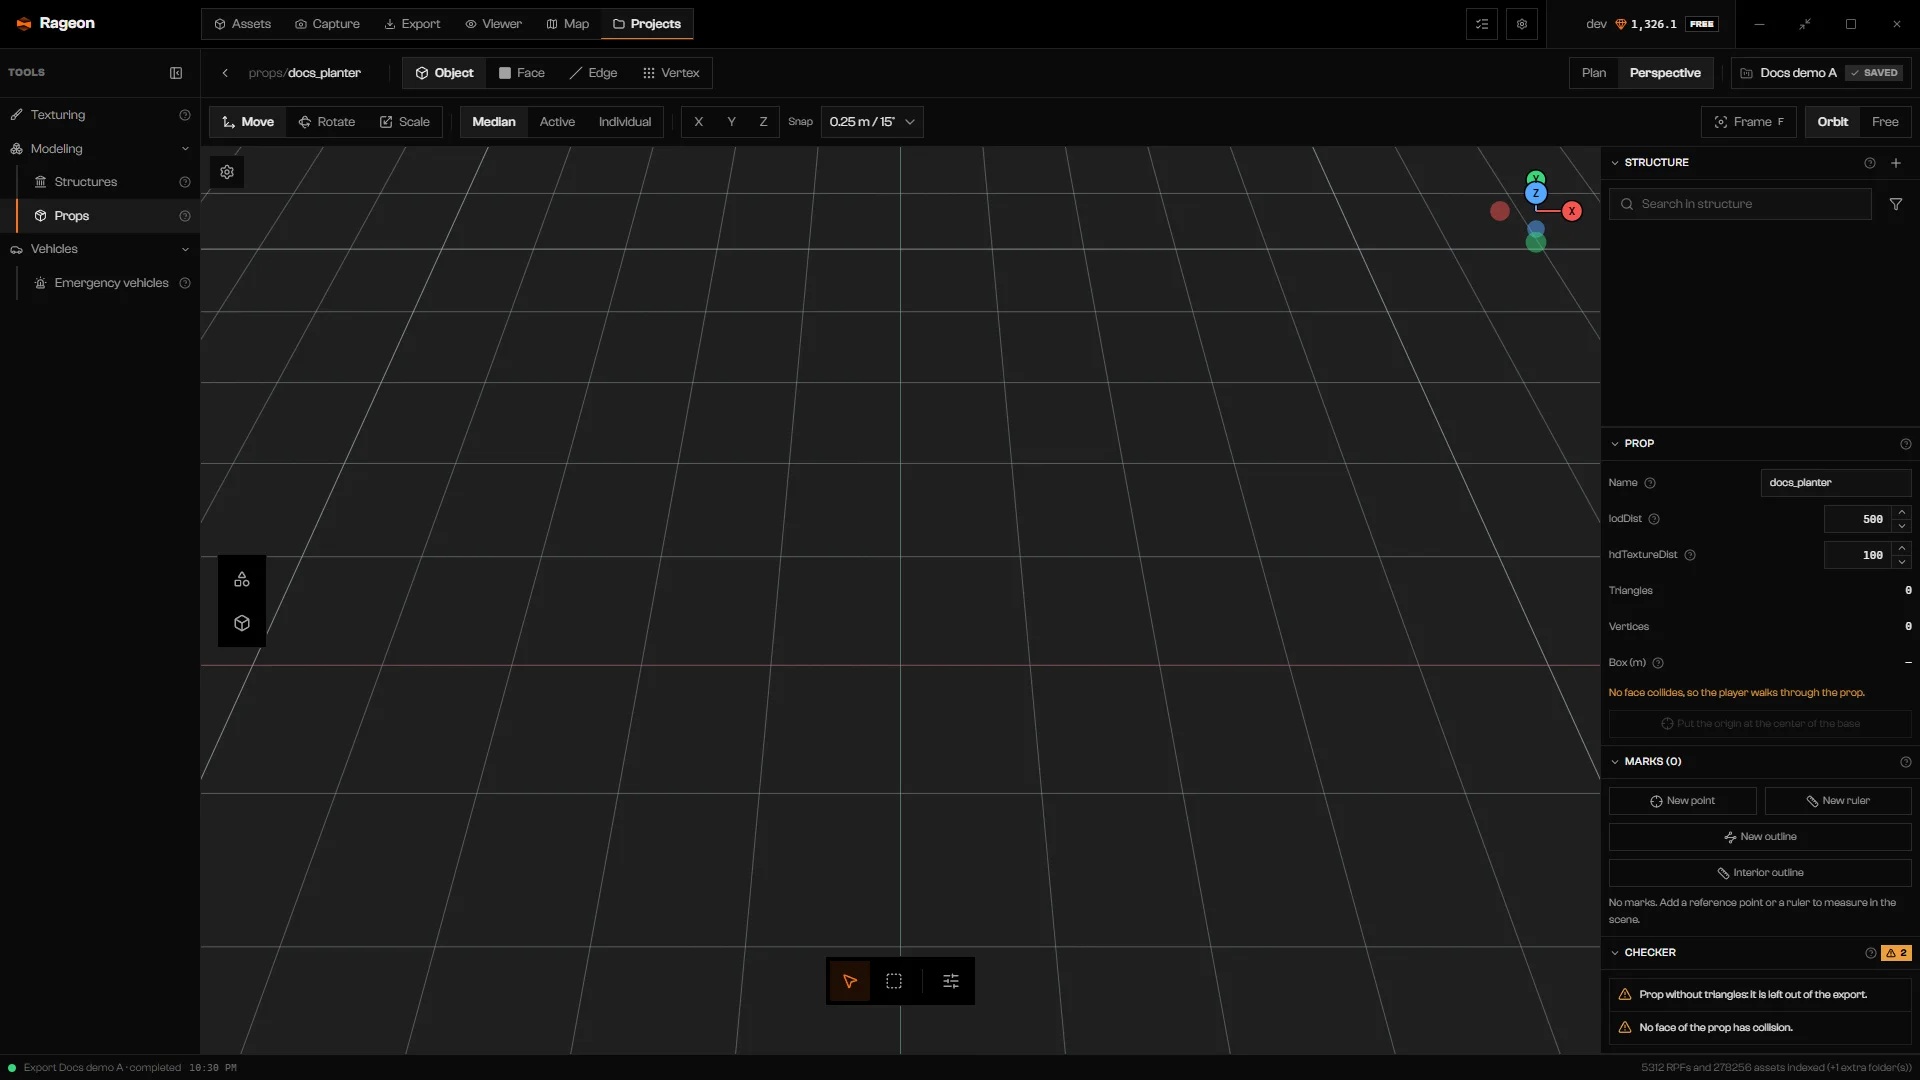Set pivot to Active
This screenshot has width=1920, height=1080.
[x=557, y=122]
